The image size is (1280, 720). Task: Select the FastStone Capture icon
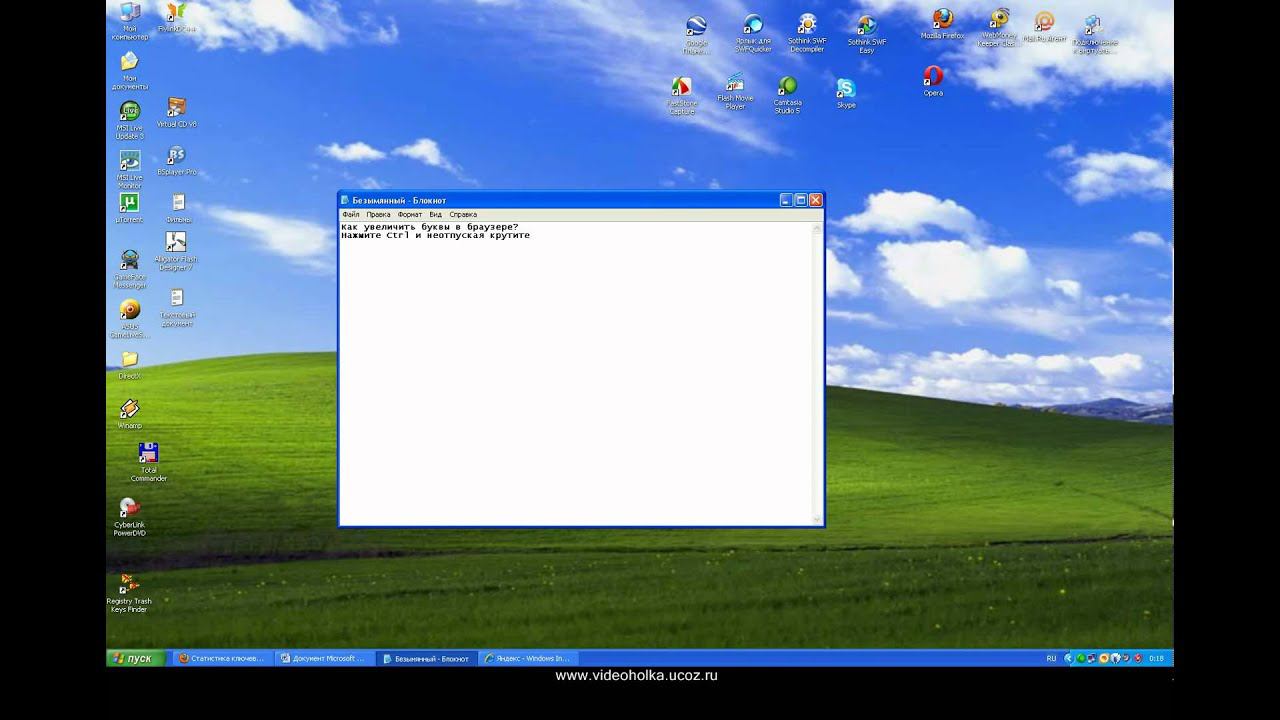tap(682, 96)
